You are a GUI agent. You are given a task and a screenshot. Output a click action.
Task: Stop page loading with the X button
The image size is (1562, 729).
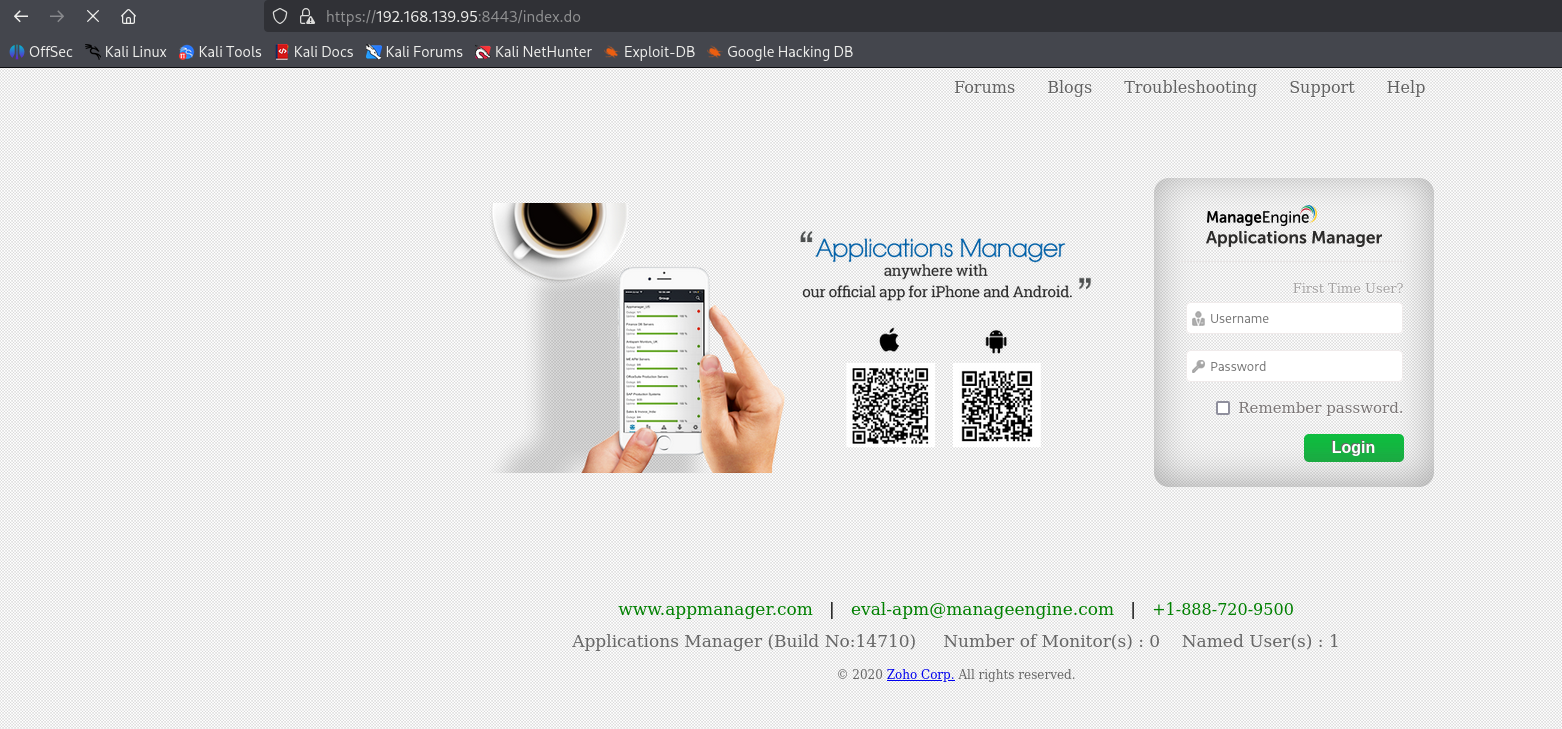[92, 17]
